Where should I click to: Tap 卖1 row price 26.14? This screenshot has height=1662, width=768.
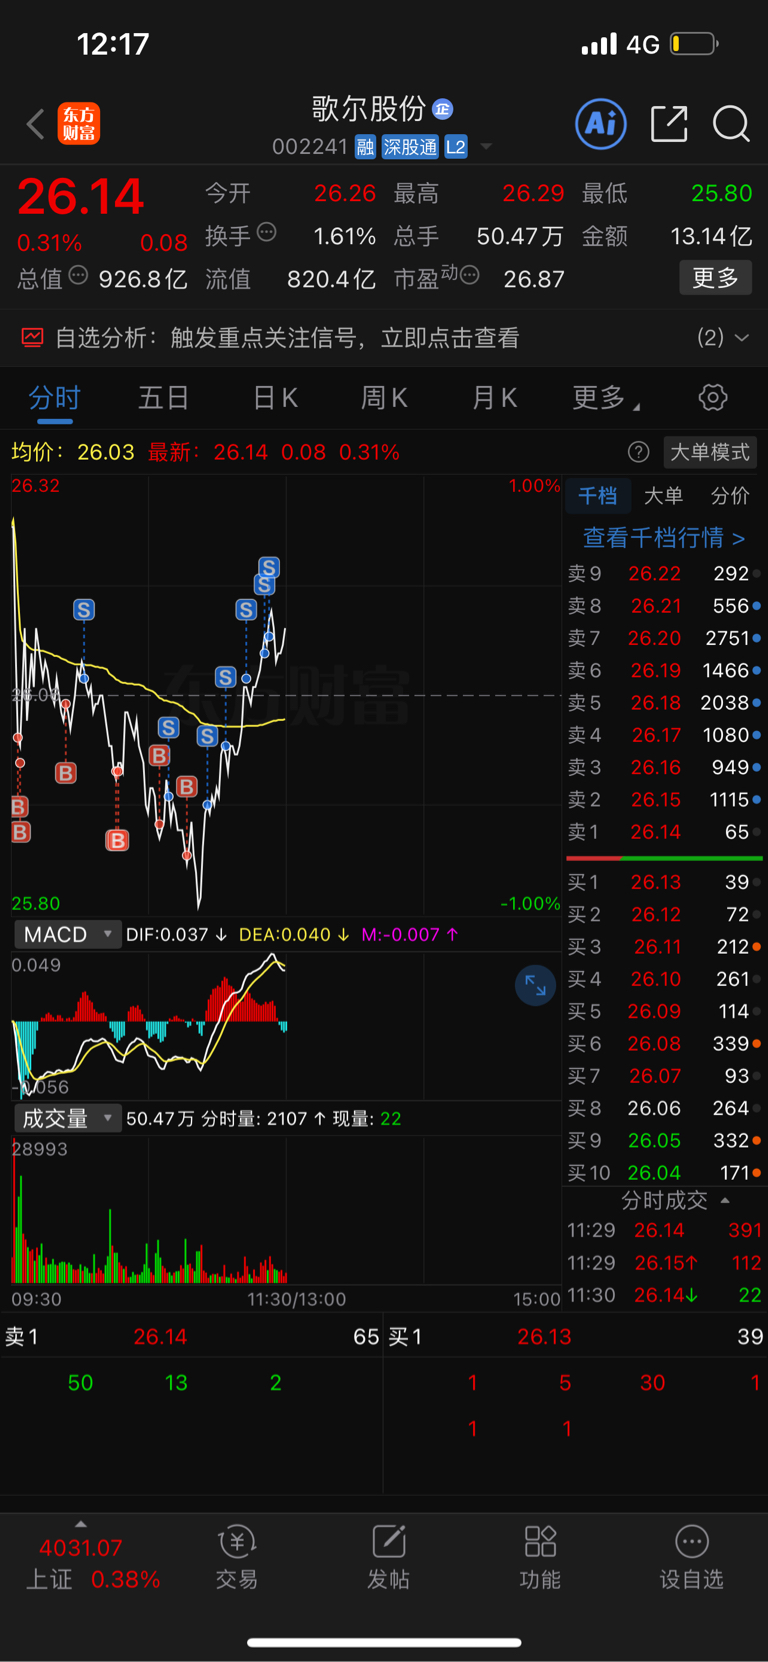[655, 832]
